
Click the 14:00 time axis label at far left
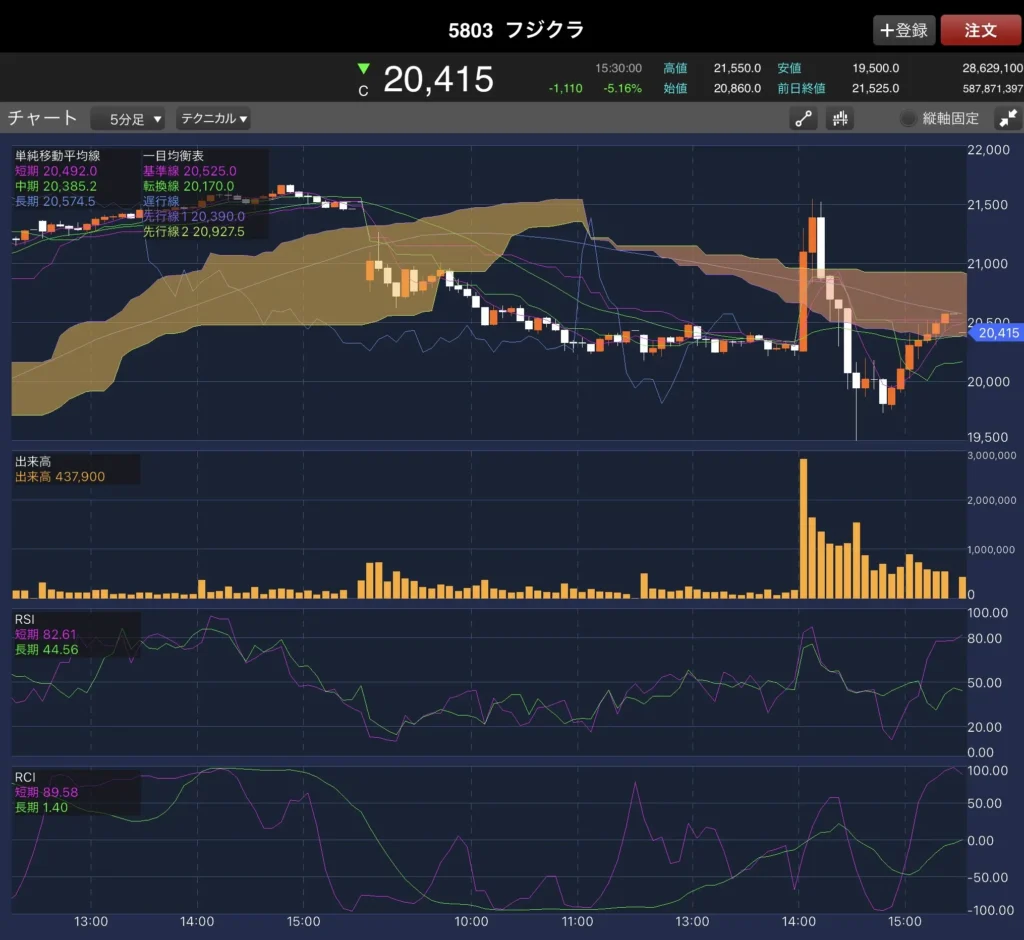[x=197, y=922]
